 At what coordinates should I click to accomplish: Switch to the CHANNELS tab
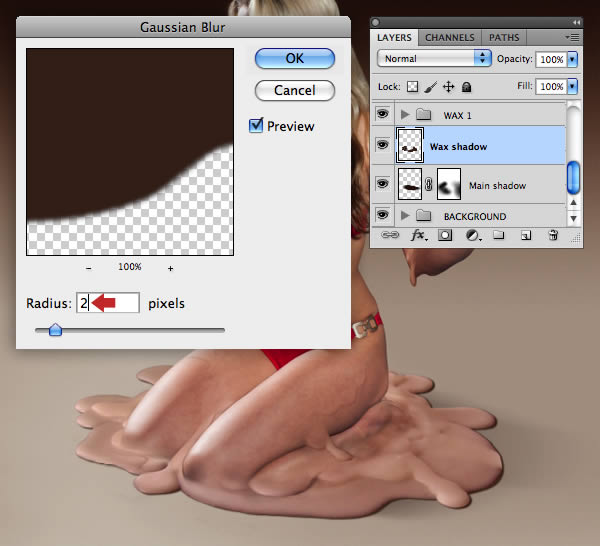point(450,37)
